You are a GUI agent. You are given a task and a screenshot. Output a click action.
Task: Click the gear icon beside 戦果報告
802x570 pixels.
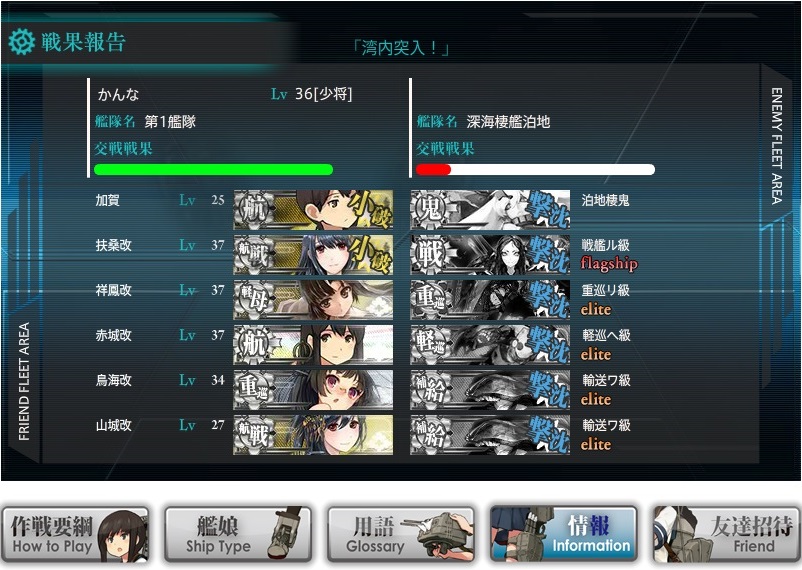click(x=21, y=42)
